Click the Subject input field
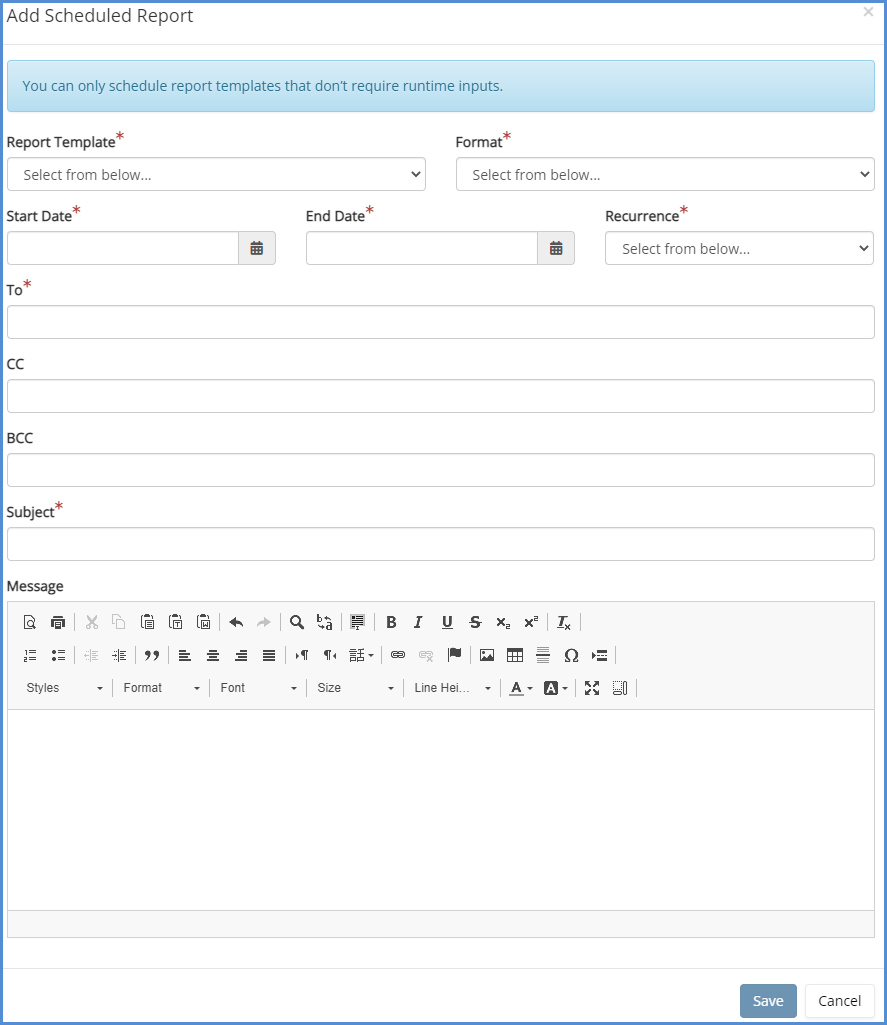 pyautogui.click(x=441, y=544)
